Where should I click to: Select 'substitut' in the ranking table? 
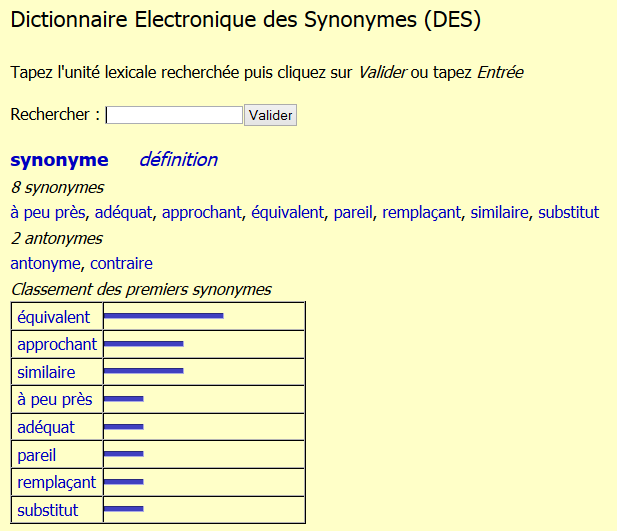[48, 510]
